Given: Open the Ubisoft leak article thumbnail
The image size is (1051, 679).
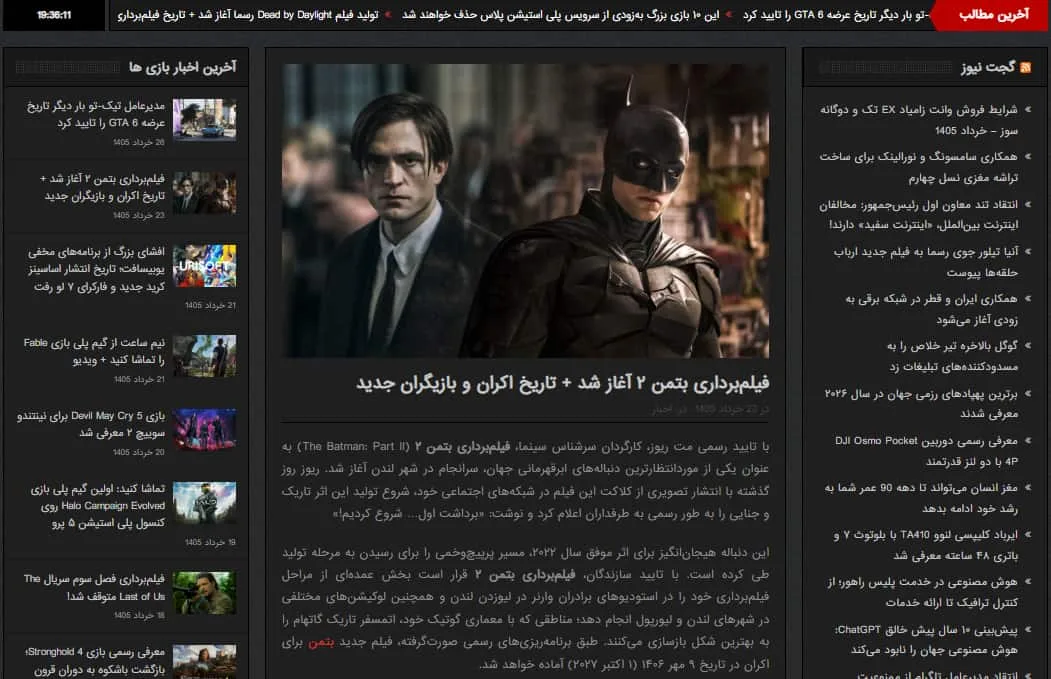Looking at the screenshot, I should coord(204,265).
